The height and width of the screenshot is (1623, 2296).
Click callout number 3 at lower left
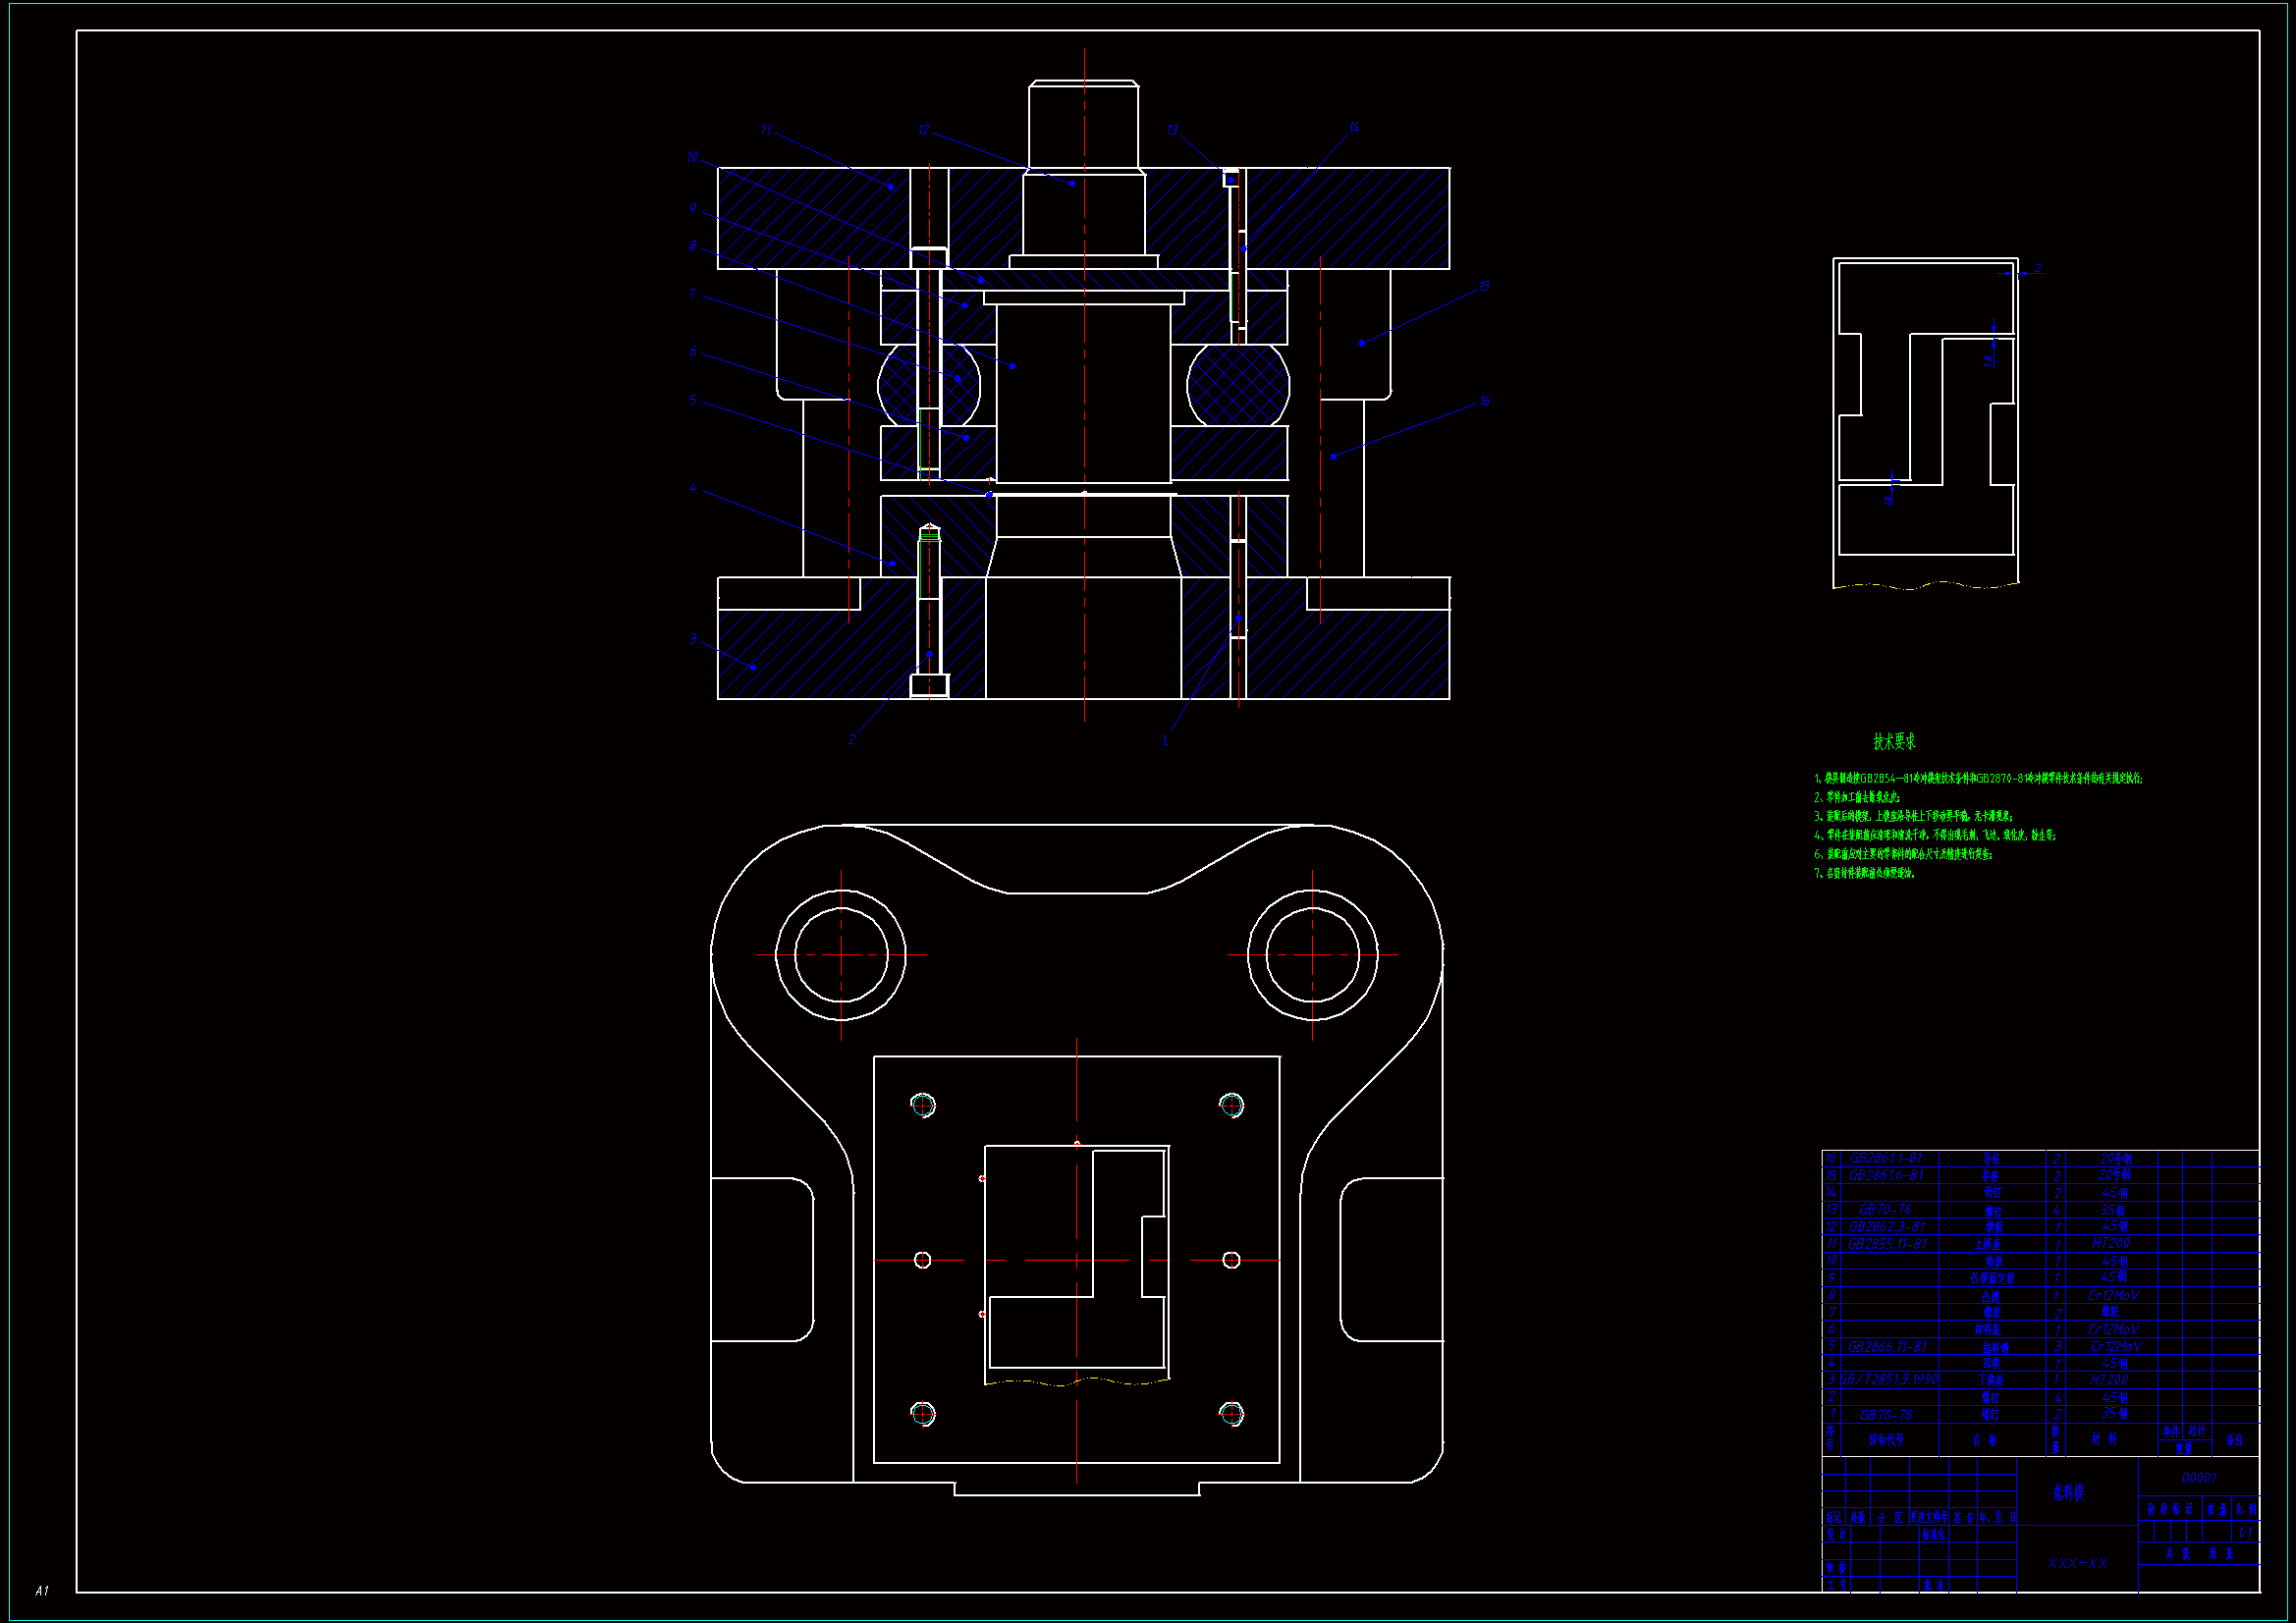pyautogui.click(x=693, y=638)
